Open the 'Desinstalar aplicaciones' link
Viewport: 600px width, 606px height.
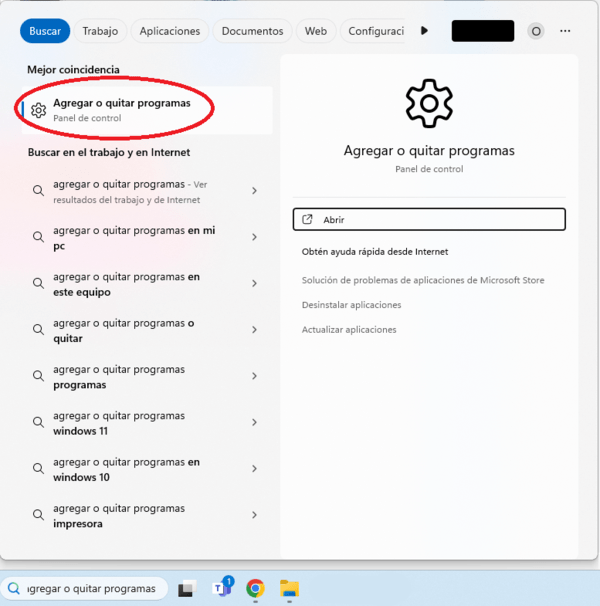pos(351,305)
